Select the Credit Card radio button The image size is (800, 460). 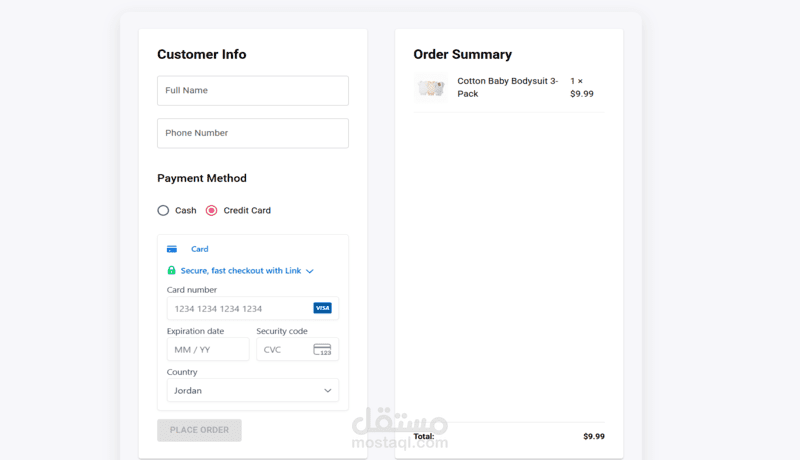pos(211,211)
